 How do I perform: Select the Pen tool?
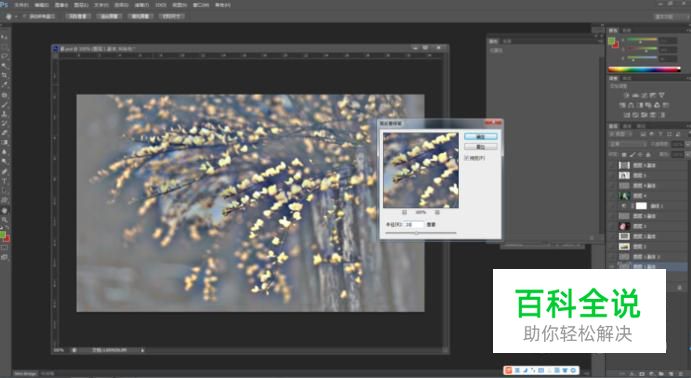coord(4,171)
